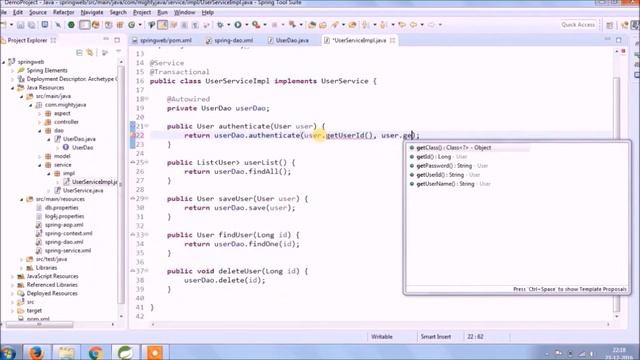Click the Last Edit Location arrow icon
This screenshot has height=360, width=640.
402,25
